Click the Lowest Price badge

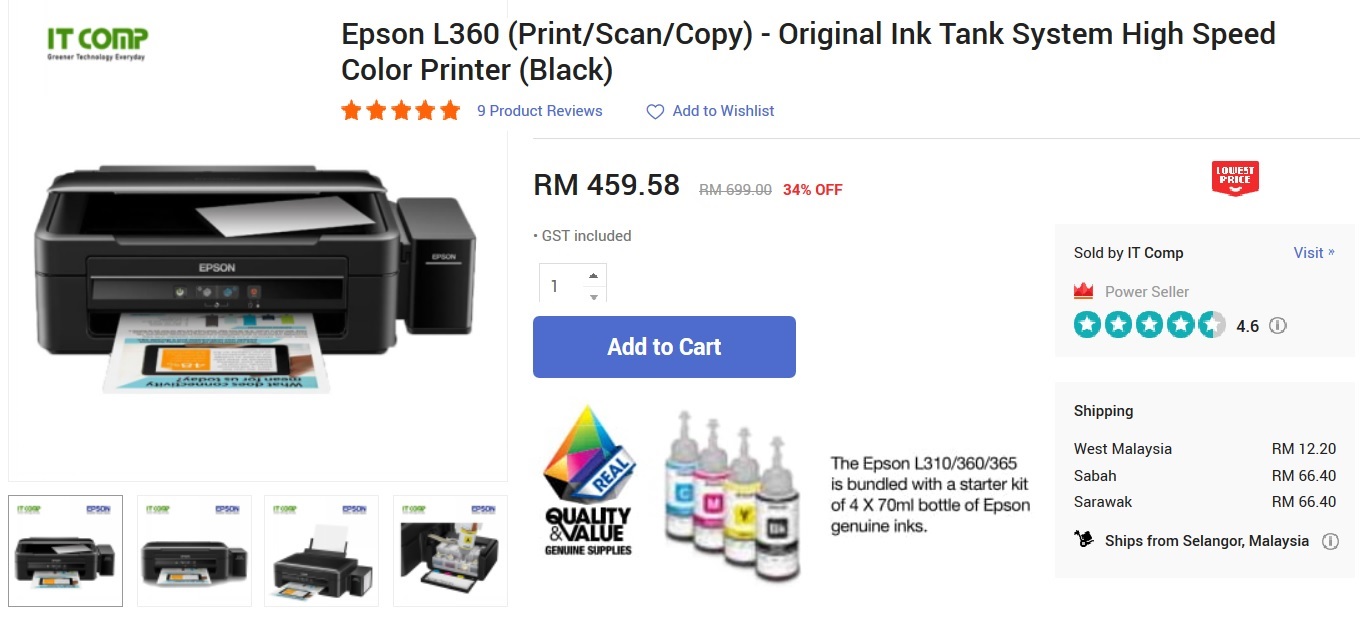[1235, 178]
